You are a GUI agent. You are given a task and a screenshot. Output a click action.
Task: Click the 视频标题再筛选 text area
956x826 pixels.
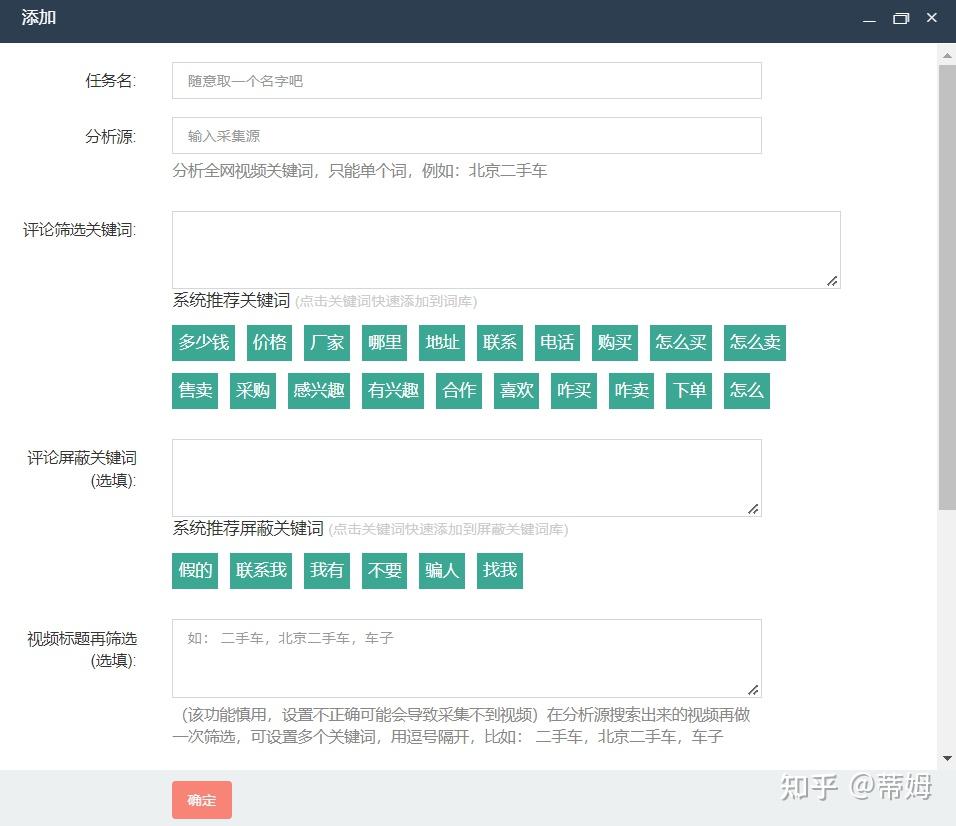pyautogui.click(x=466, y=658)
